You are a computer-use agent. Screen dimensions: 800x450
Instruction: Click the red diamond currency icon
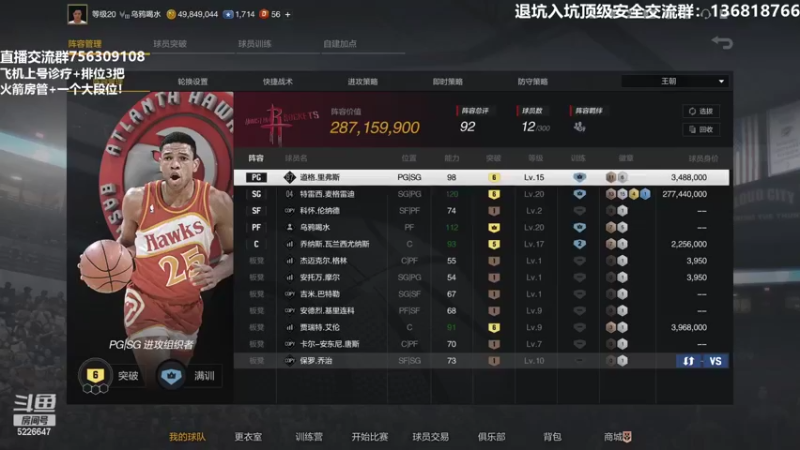264,14
